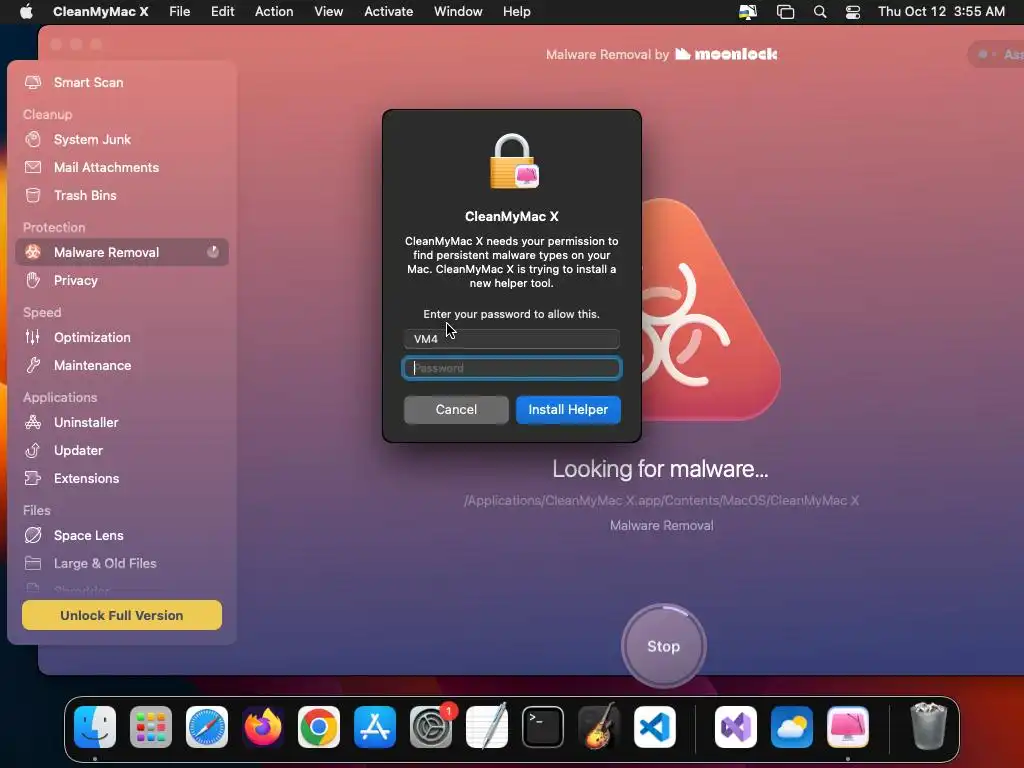Viewport: 1024px width, 768px height.
Task: Open the CleanMyMac X app menu
Action: (101, 12)
